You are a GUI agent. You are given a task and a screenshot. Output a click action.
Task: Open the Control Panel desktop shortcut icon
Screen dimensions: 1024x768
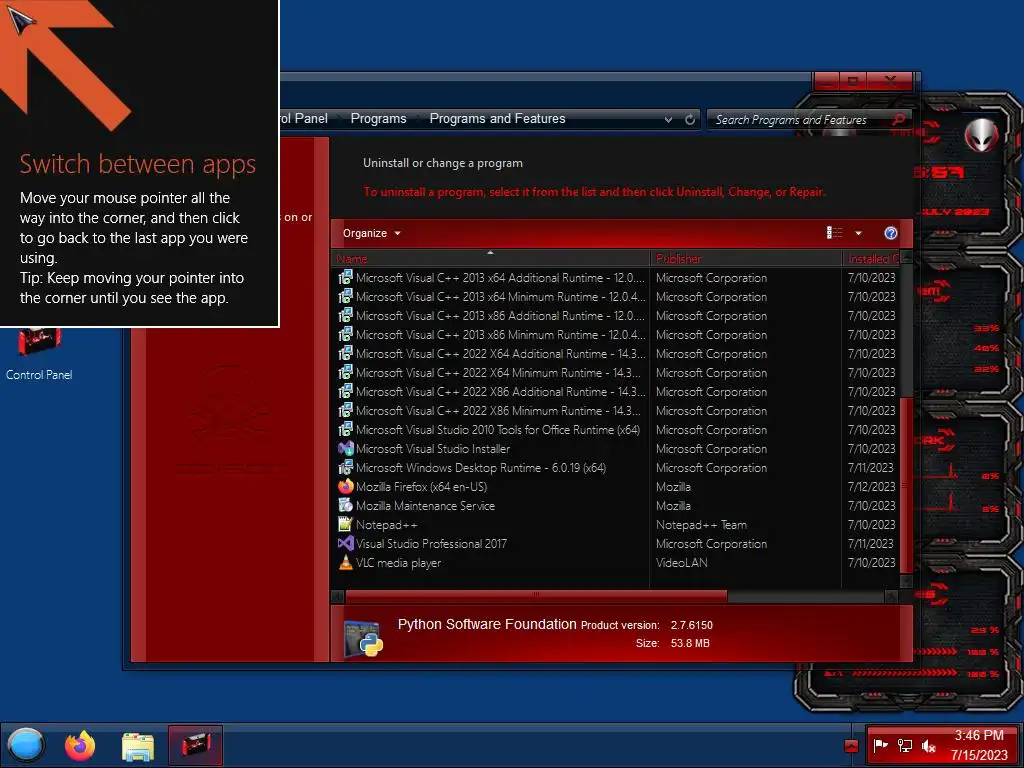click(39, 342)
